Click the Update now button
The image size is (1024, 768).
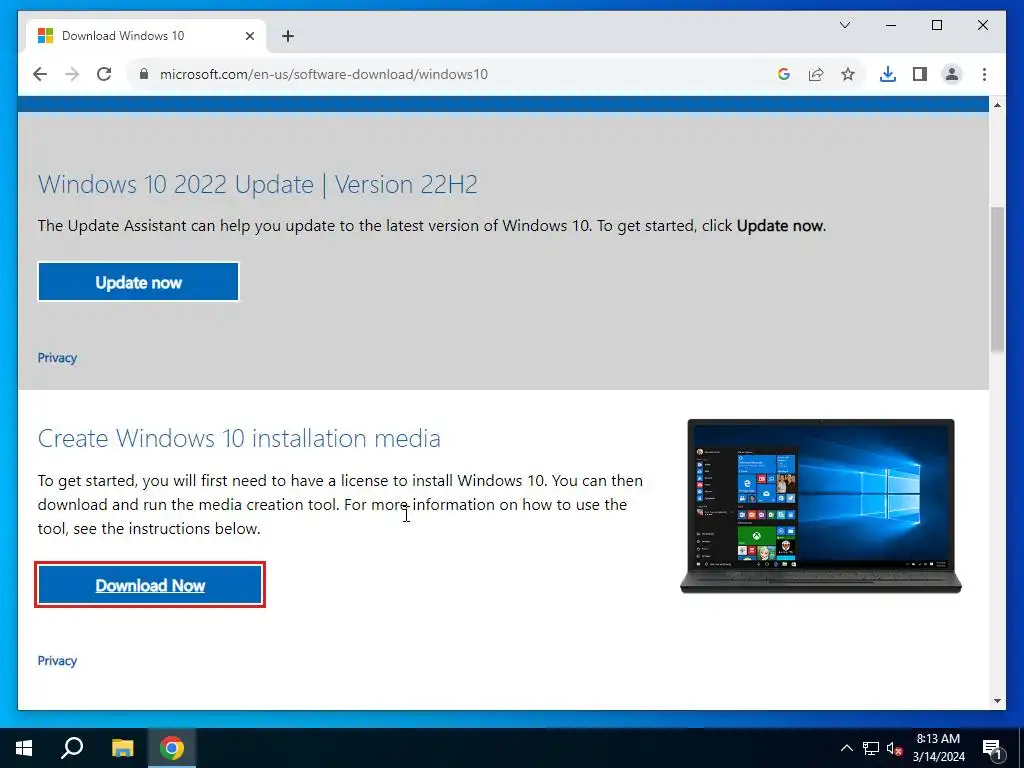(138, 282)
